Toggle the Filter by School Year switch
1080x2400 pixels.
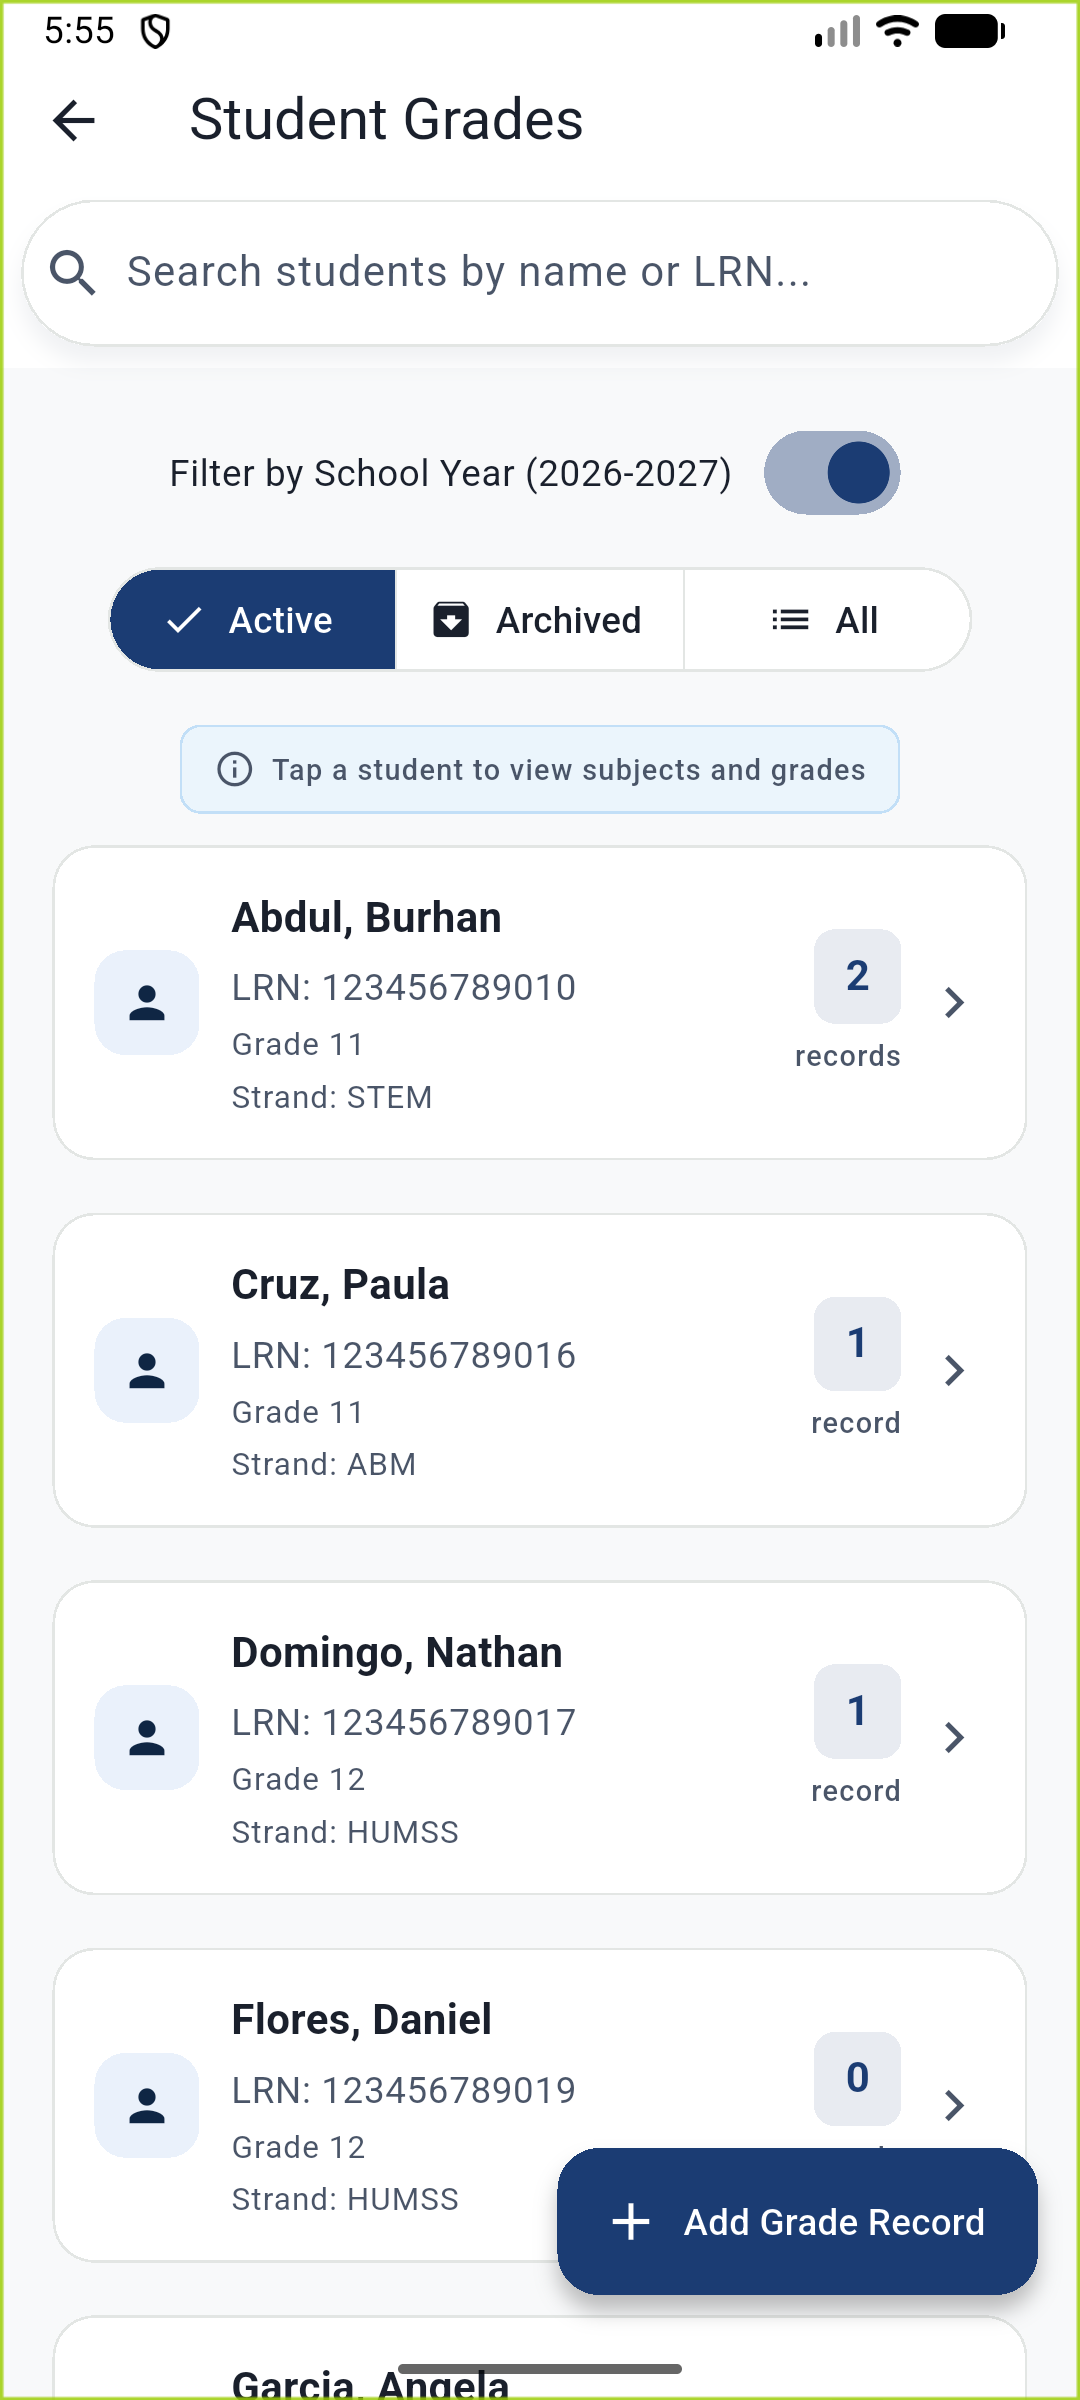click(x=832, y=473)
